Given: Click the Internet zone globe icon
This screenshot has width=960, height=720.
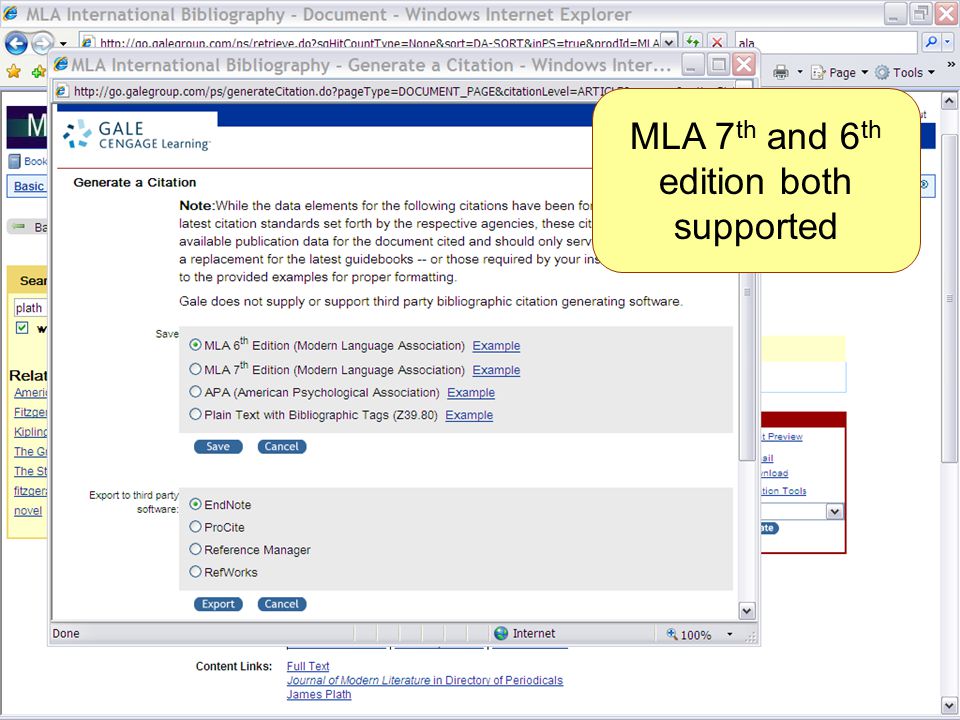Looking at the screenshot, I should tap(501, 634).
